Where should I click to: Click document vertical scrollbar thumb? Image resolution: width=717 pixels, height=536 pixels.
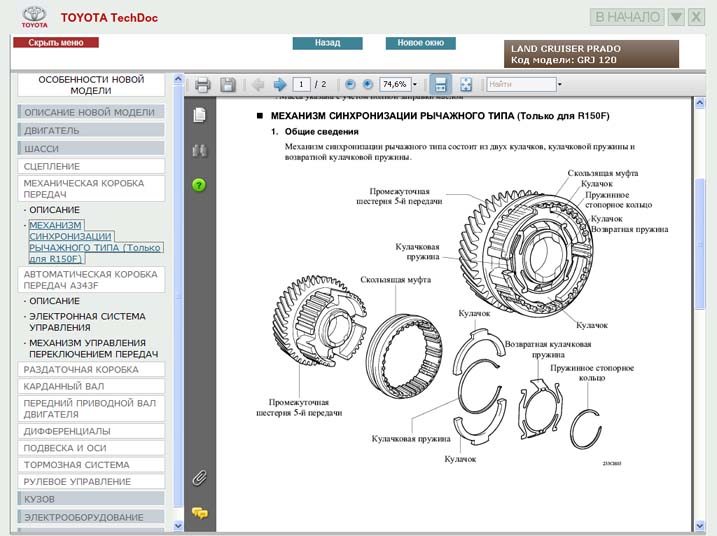point(700,244)
